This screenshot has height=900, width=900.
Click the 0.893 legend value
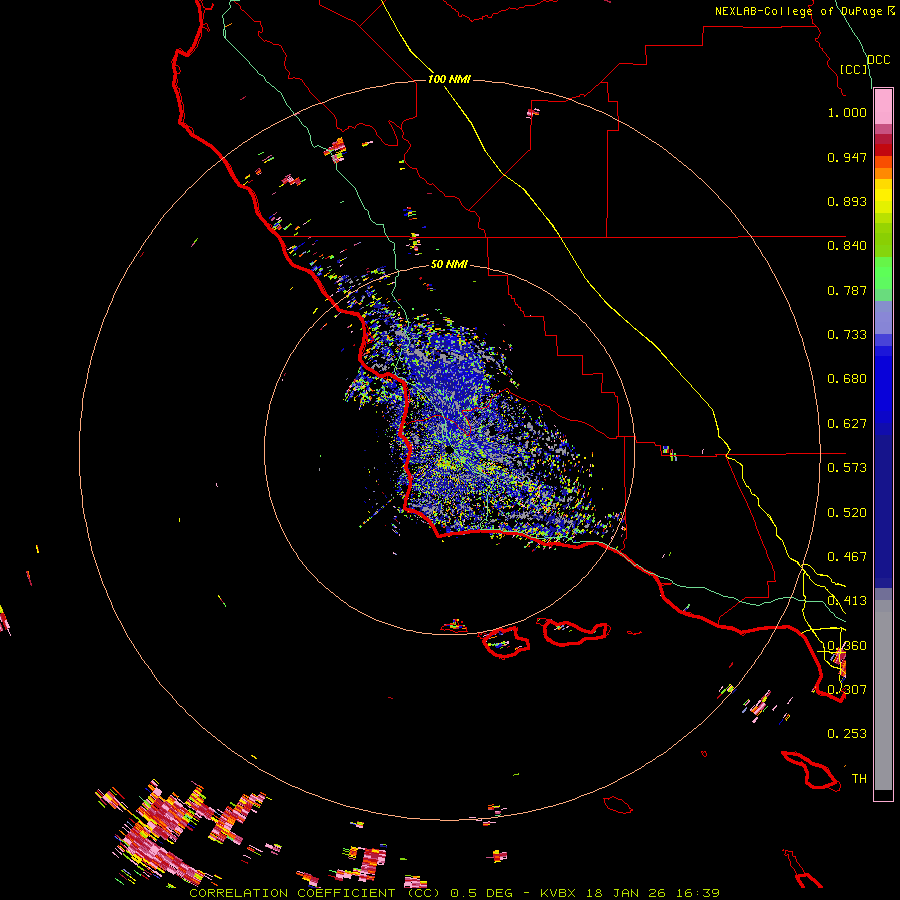click(847, 201)
